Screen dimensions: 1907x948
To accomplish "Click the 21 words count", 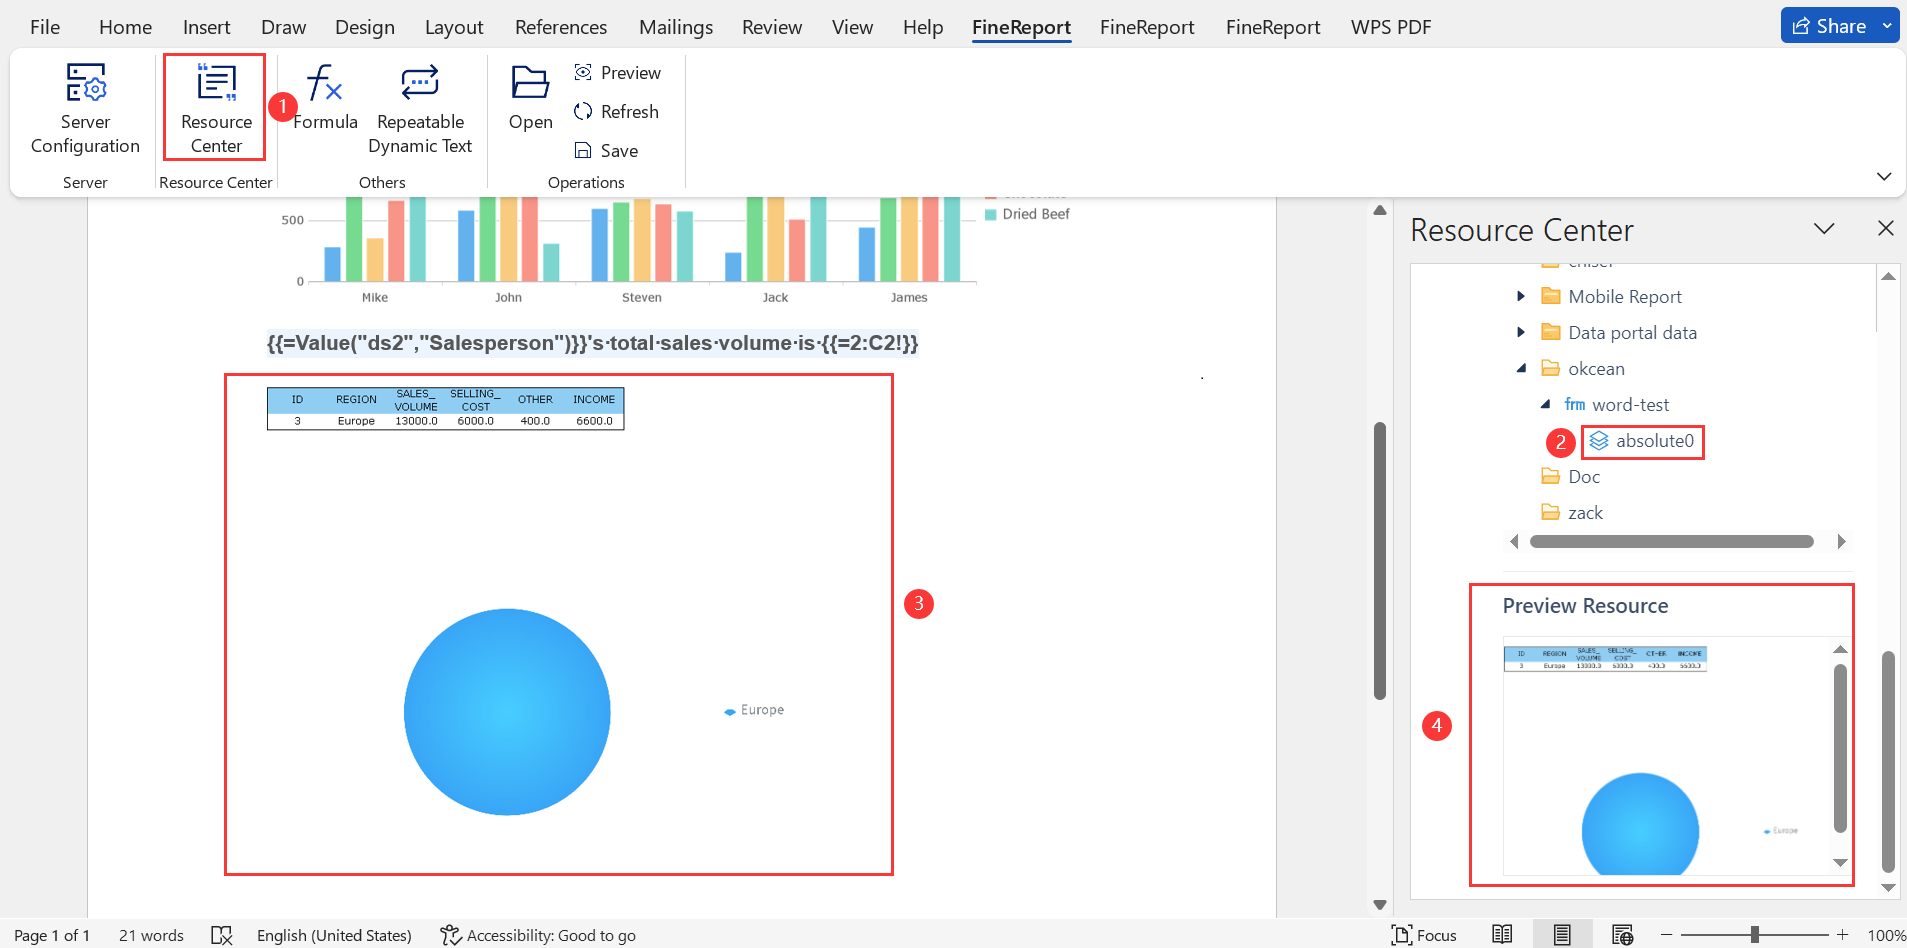I will pyautogui.click(x=151, y=935).
